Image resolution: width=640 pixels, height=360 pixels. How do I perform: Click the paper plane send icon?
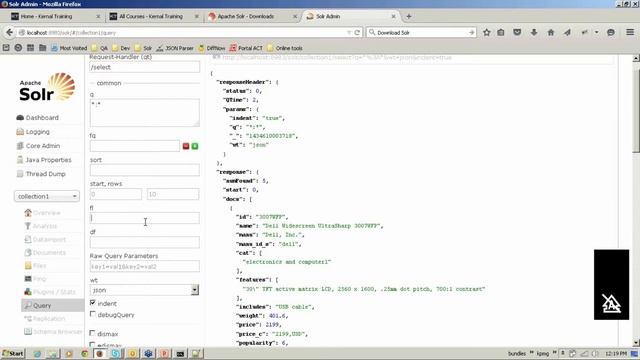coord(567,32)
